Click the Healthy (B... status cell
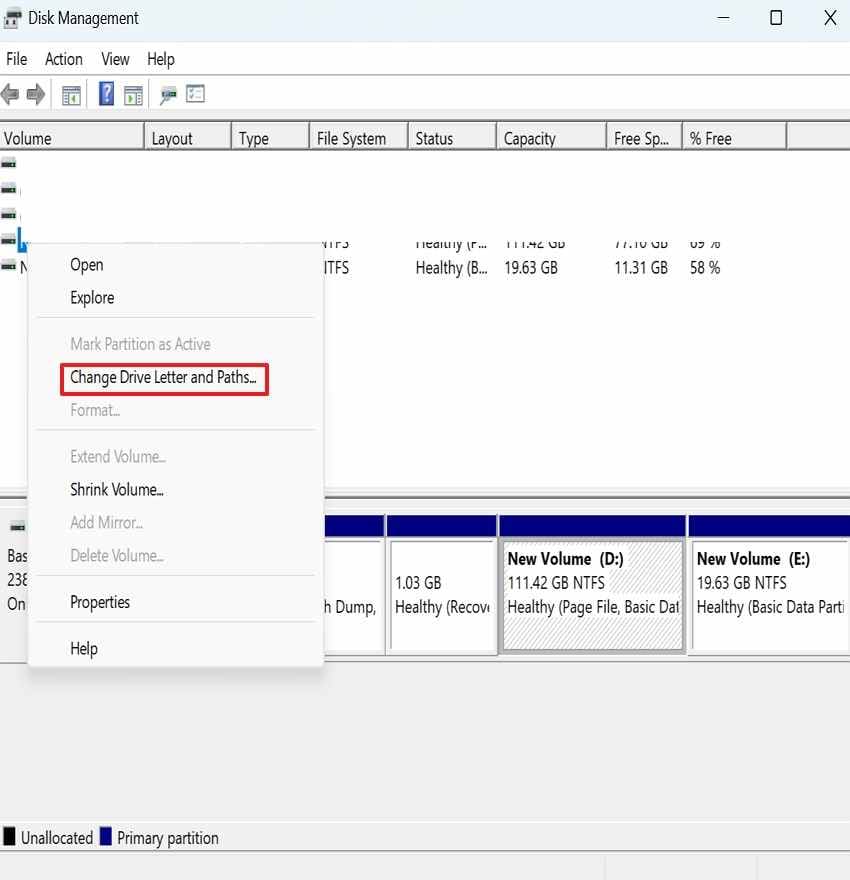Image resolution: width=850 pixels, height=880 pixels. (452, 268)
